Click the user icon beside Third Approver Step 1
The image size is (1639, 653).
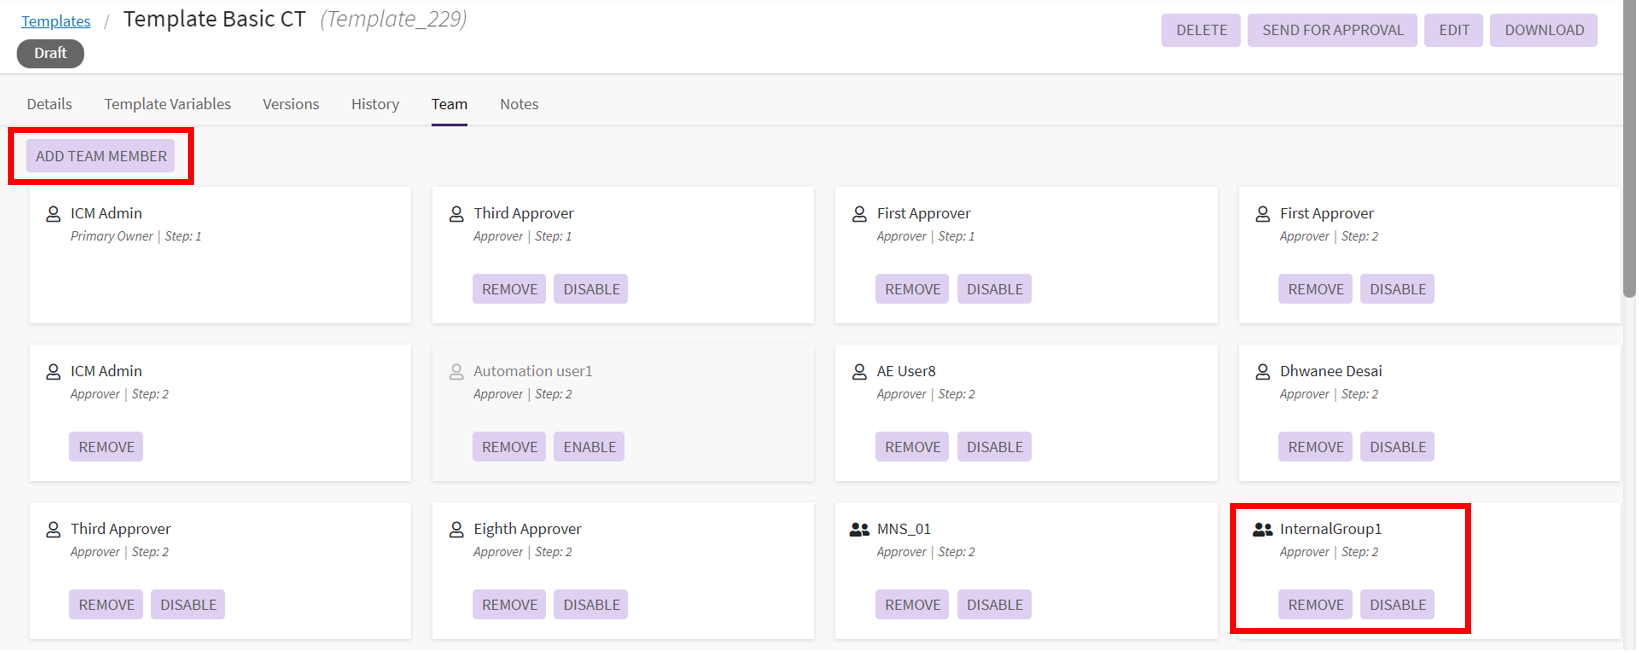[x=456, y=214]
